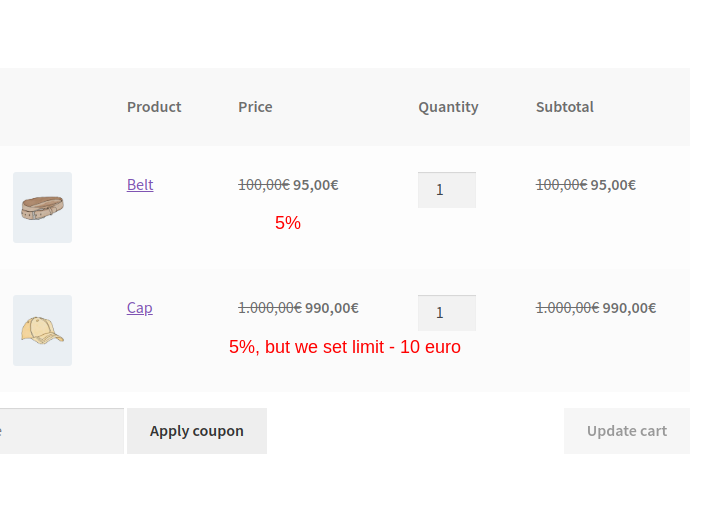The image size is (717, 517).
Task: Click the Cap product thumbnail image
Action: (42, 330)
